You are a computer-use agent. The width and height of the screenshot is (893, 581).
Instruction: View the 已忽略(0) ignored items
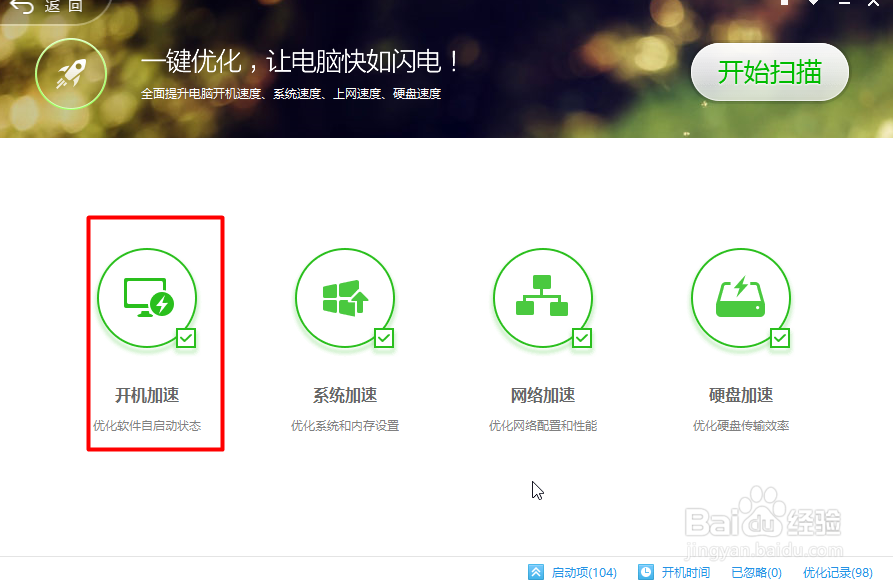(756, 572)
